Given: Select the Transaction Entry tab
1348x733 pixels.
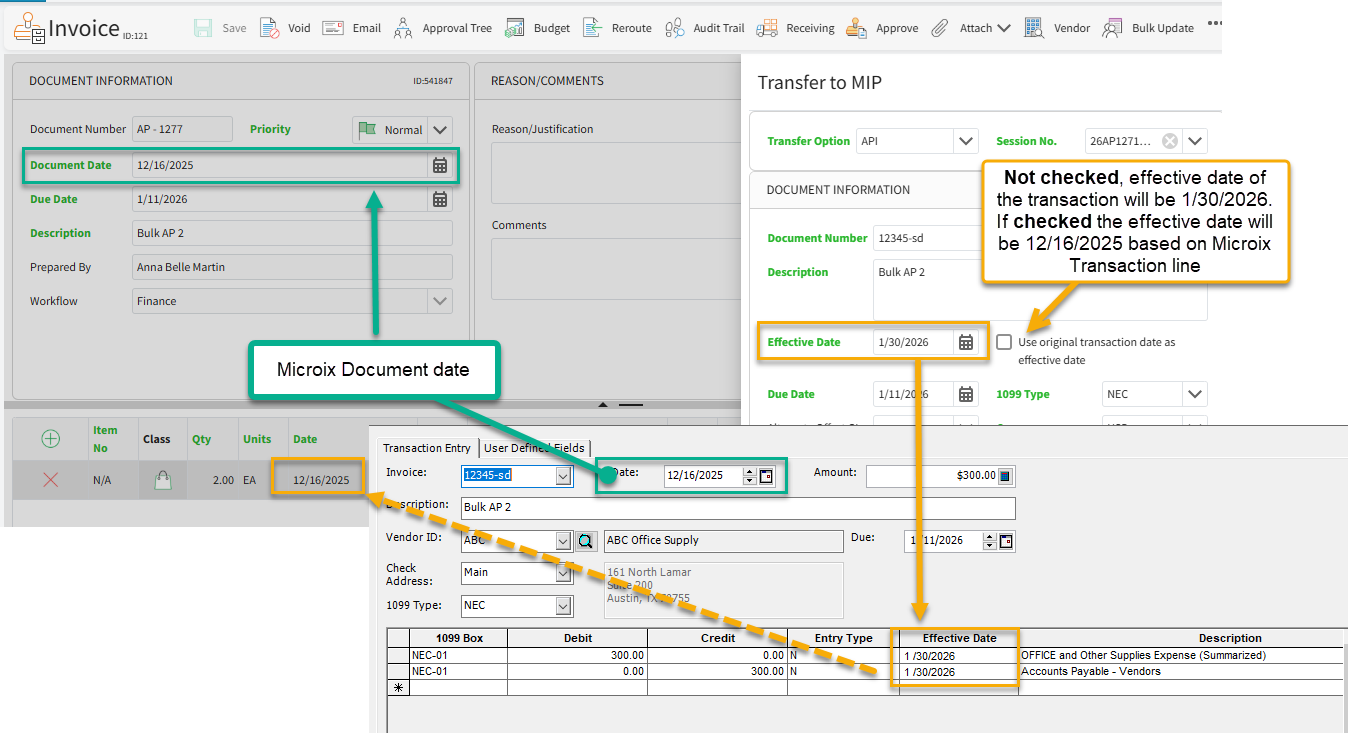Looking at the screenshot, I should (x=426, y=448).
